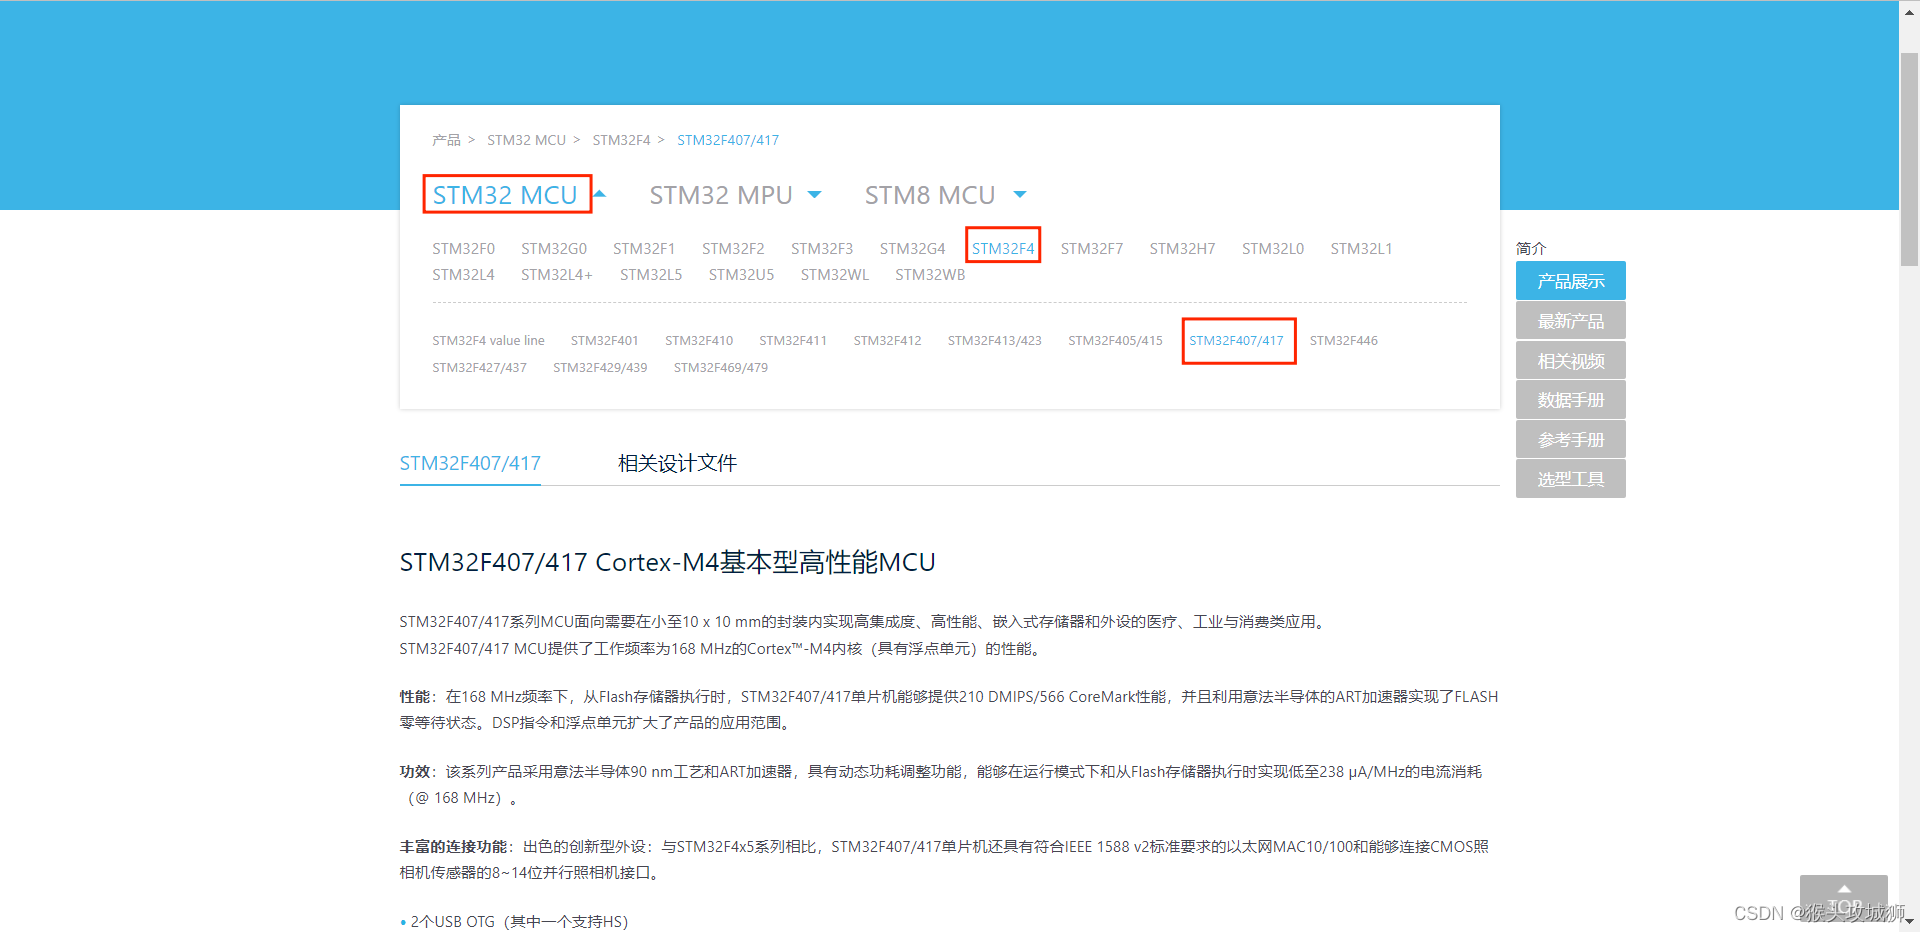Jump to 参考手册 section
1920x932 pixels.
click(x=1571, y=440)
